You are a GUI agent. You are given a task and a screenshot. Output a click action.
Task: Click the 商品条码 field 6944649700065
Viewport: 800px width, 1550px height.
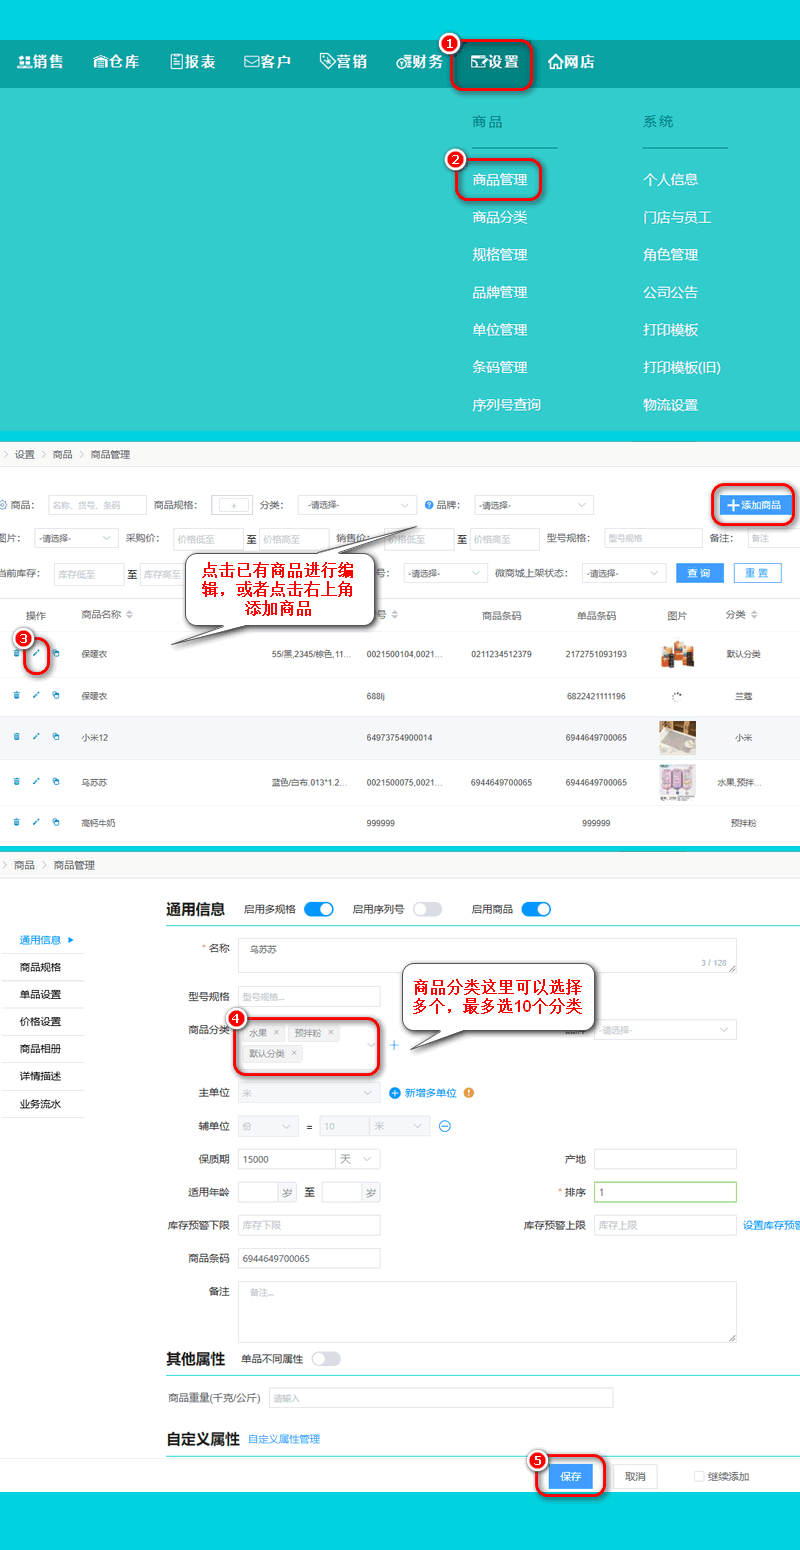pos(309,1258)
